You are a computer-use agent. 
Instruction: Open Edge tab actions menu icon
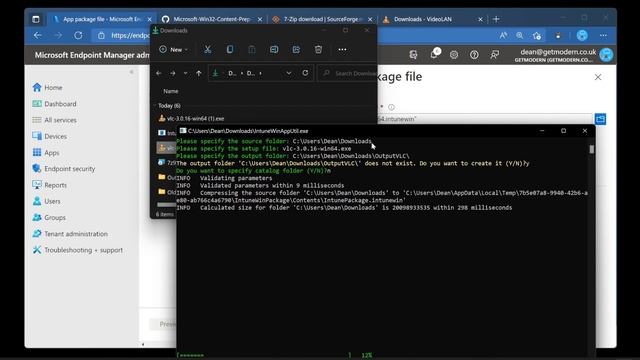point(36,19)
